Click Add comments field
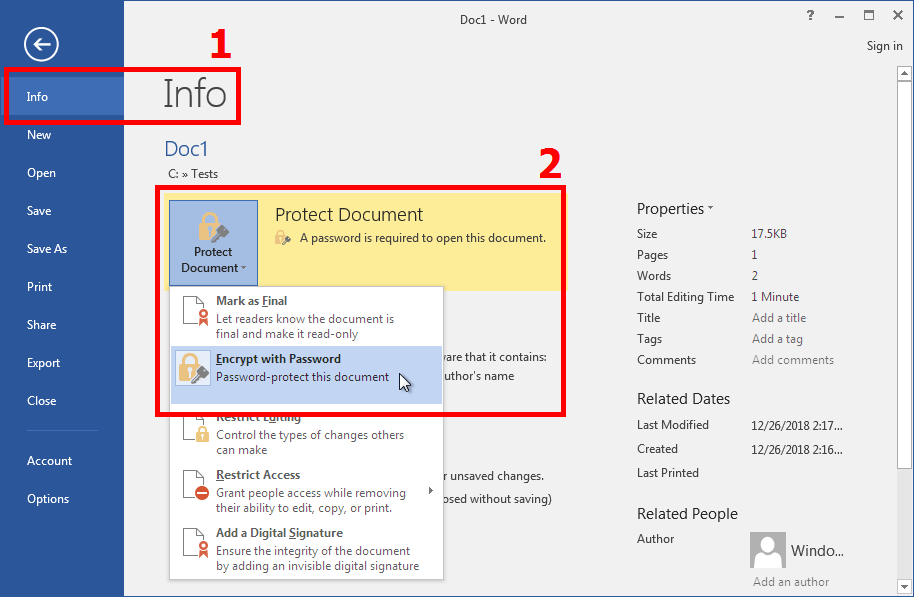The height and width of the screenshot is (597, 914). point(793,360)
